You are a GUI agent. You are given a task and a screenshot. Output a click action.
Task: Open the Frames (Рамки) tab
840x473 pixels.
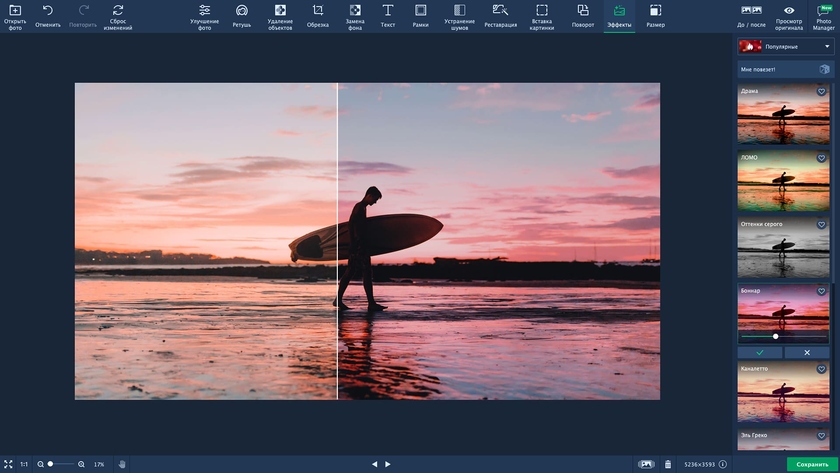[420, 15]
